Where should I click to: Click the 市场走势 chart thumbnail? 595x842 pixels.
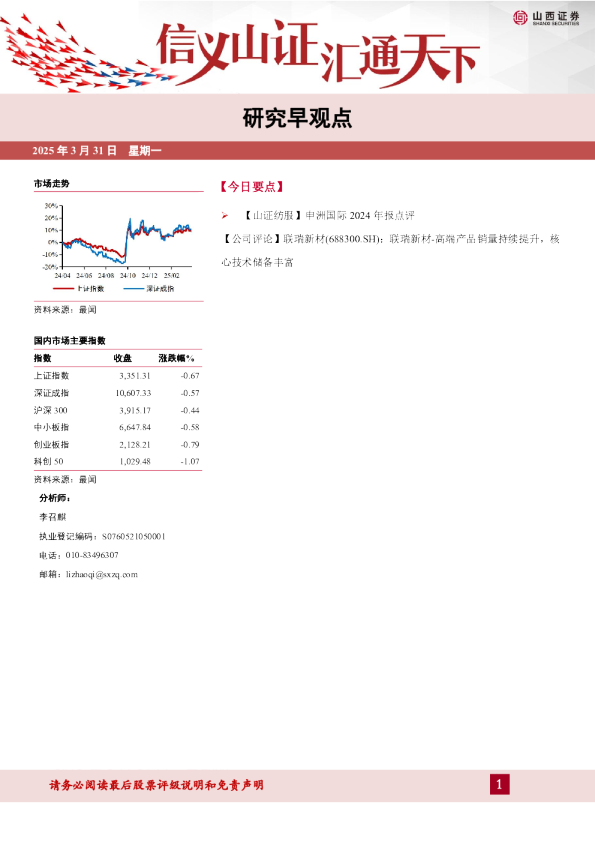(117, 248)
